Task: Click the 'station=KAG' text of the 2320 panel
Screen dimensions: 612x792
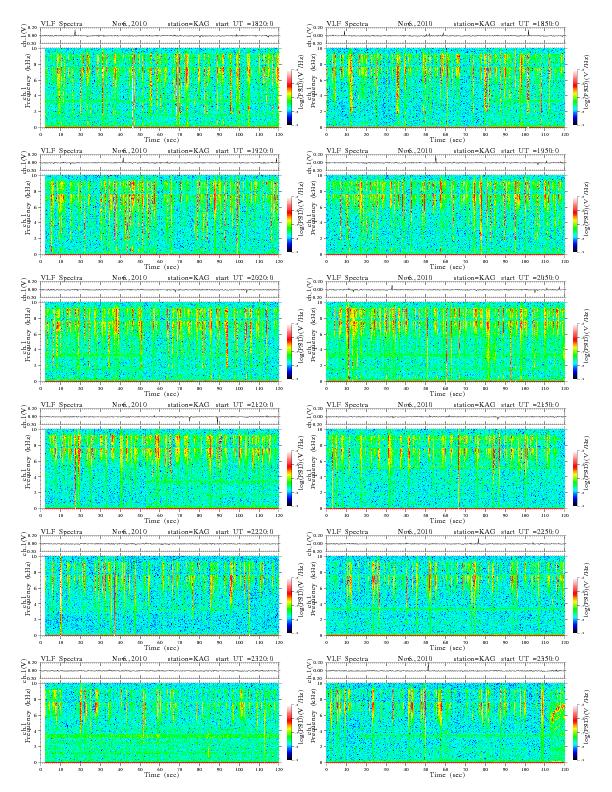Action: click(188, 659)
